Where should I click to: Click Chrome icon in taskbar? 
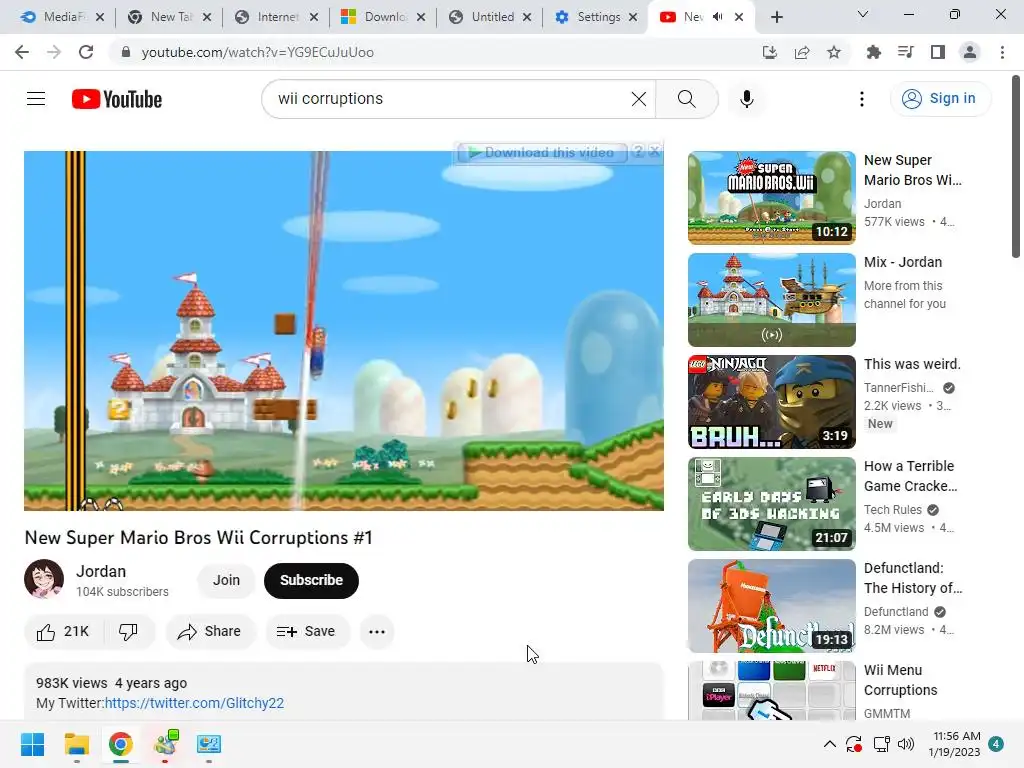point(120,744)
